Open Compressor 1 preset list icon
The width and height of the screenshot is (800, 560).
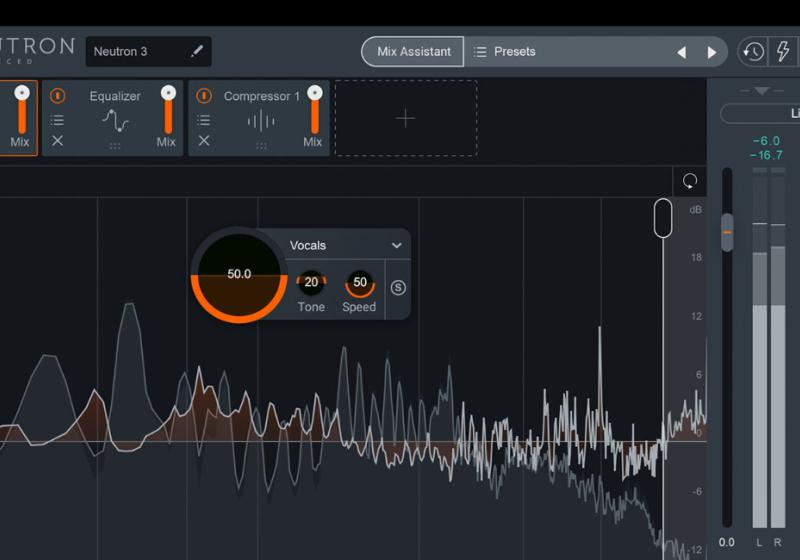click(204, 120)
